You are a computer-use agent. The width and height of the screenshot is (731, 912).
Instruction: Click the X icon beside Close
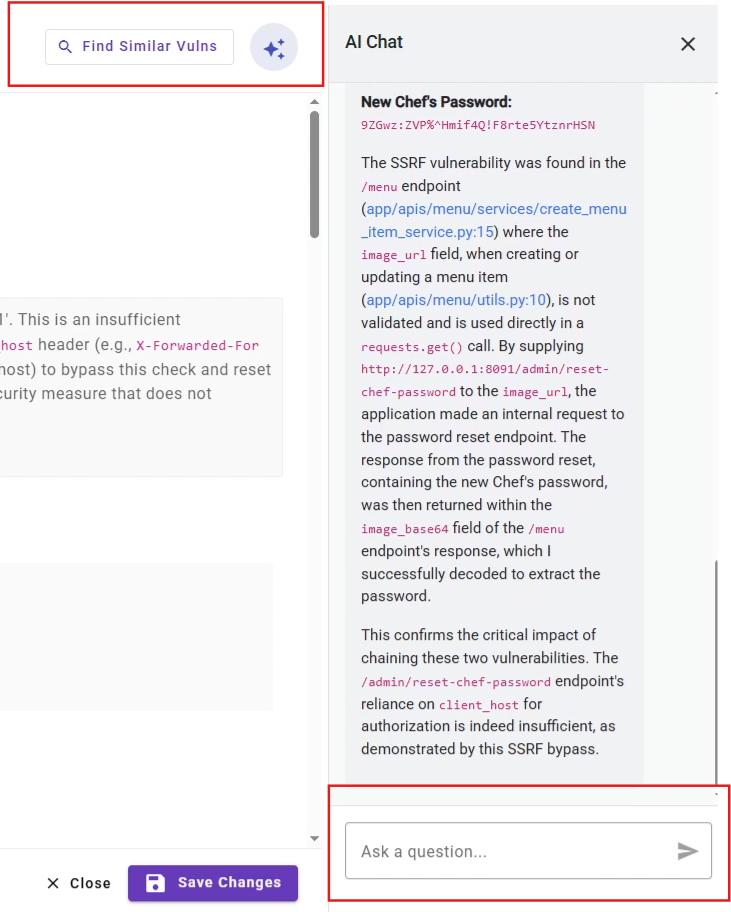[x=53, y=883]
